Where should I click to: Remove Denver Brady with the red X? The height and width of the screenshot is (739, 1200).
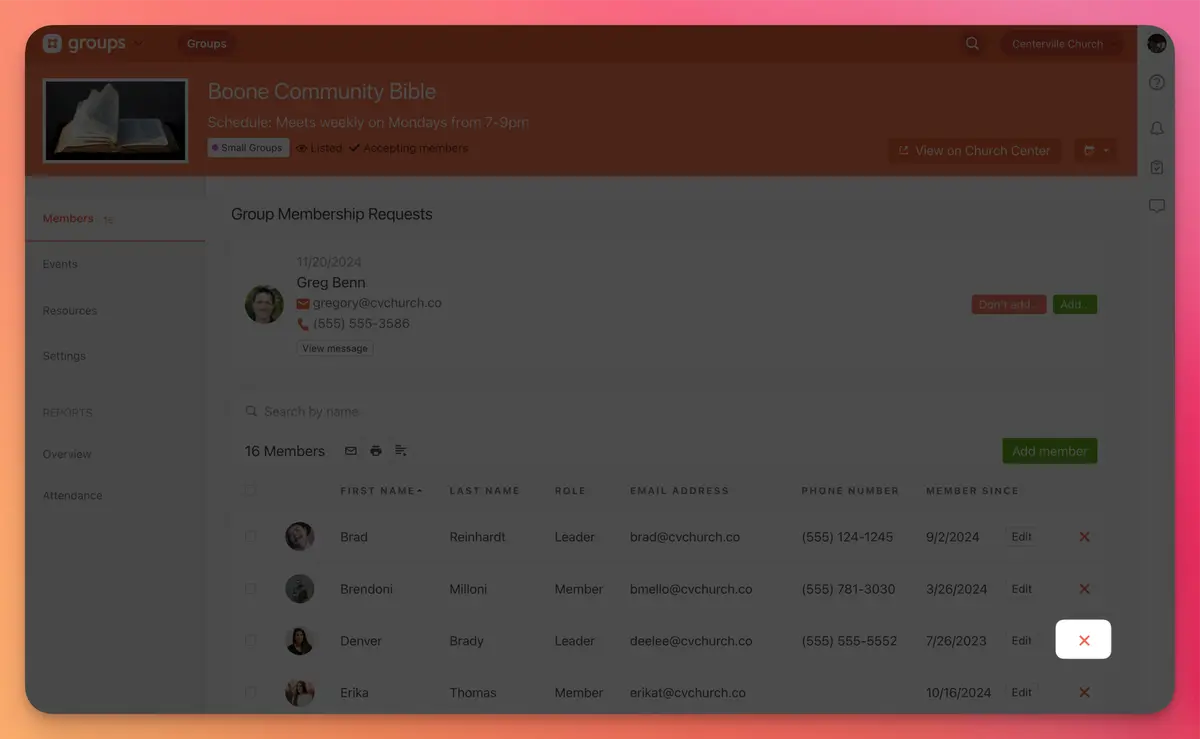click(x=1084, y=640)
